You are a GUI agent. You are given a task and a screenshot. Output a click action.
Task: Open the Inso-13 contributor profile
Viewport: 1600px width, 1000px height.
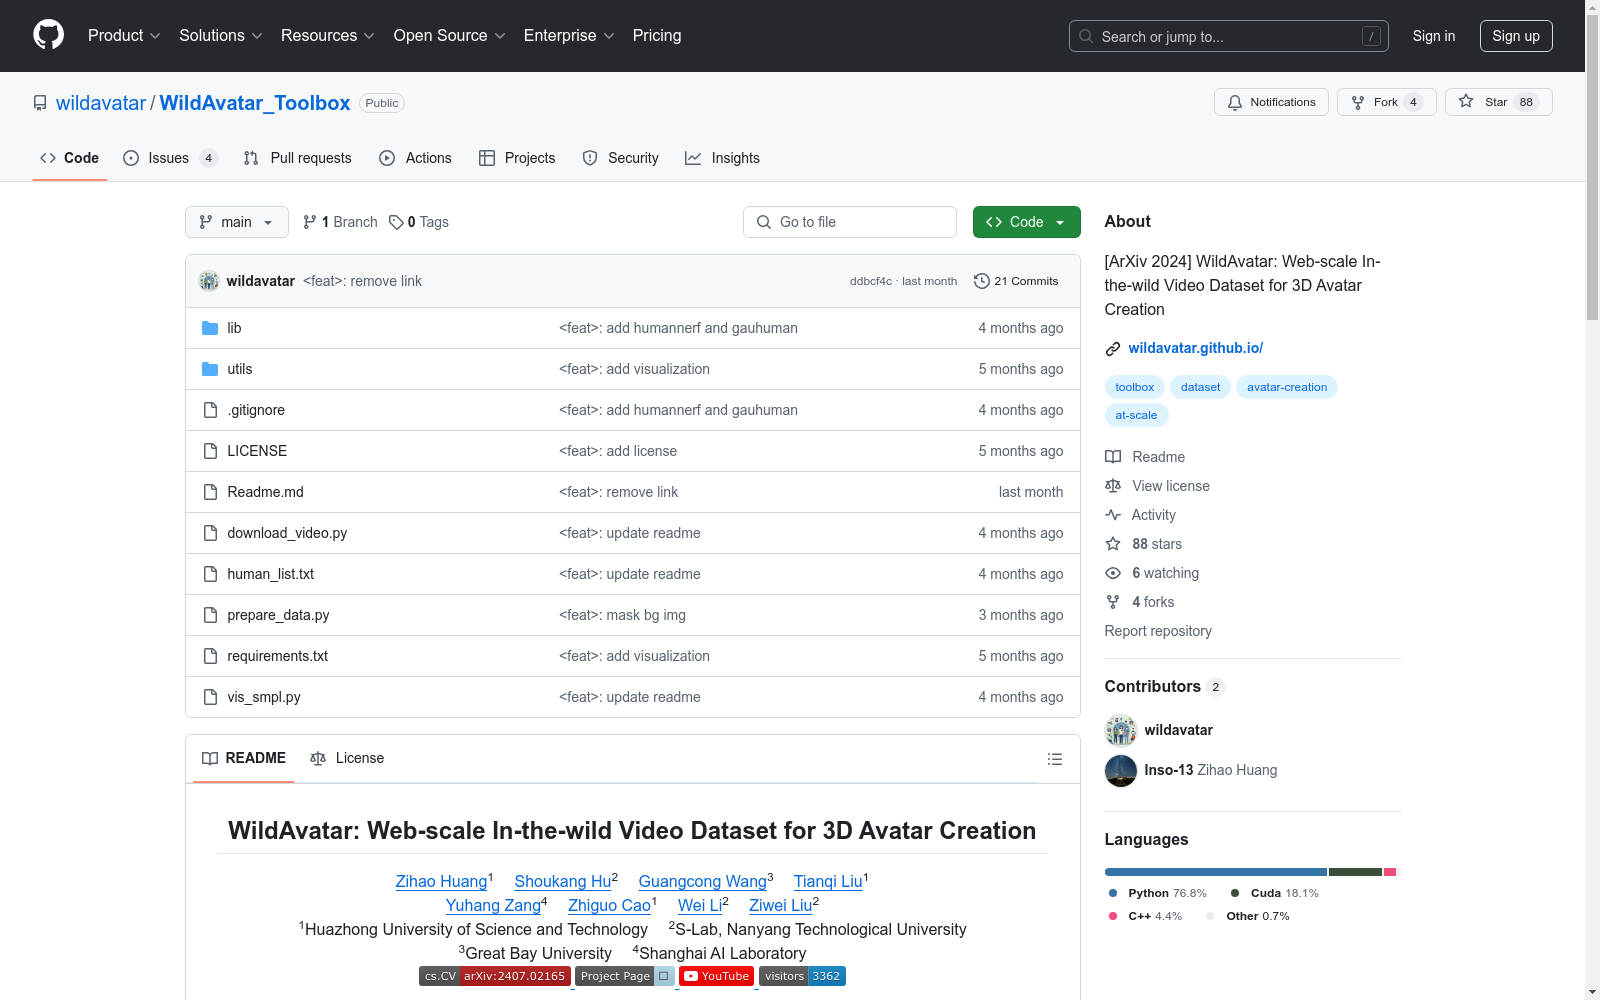pos(1169,770)
